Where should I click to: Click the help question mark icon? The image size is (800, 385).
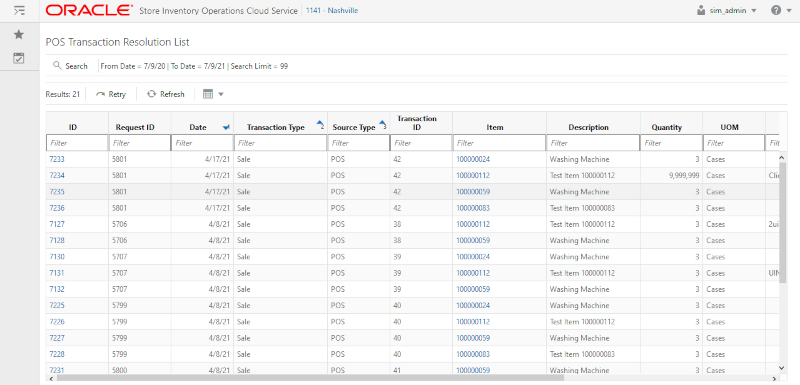pos(776,10)
